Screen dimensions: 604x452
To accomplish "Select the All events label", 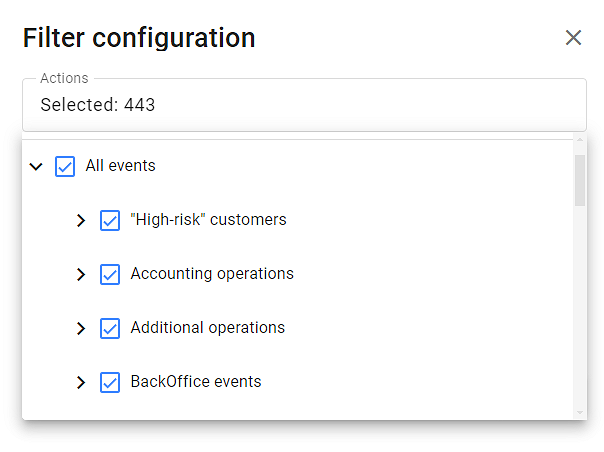I will 120,166.
